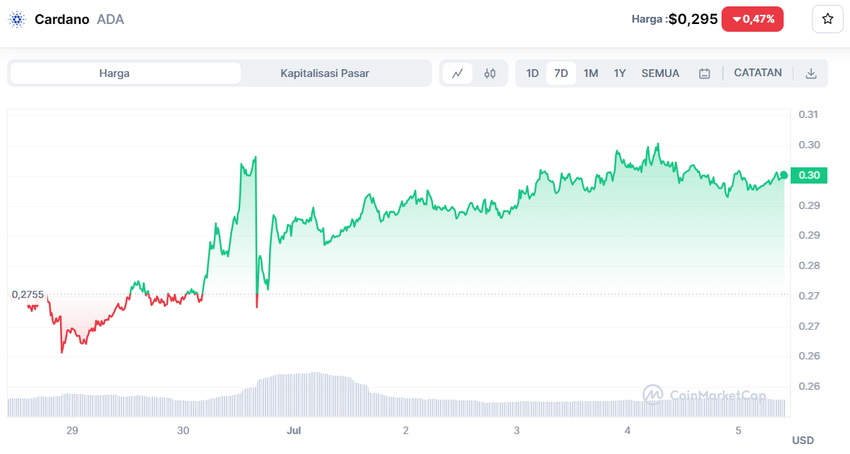The height and width of the screenshot is (454, 850).
Task: Choose the SEMUA time range
Action: pos(660,73)
